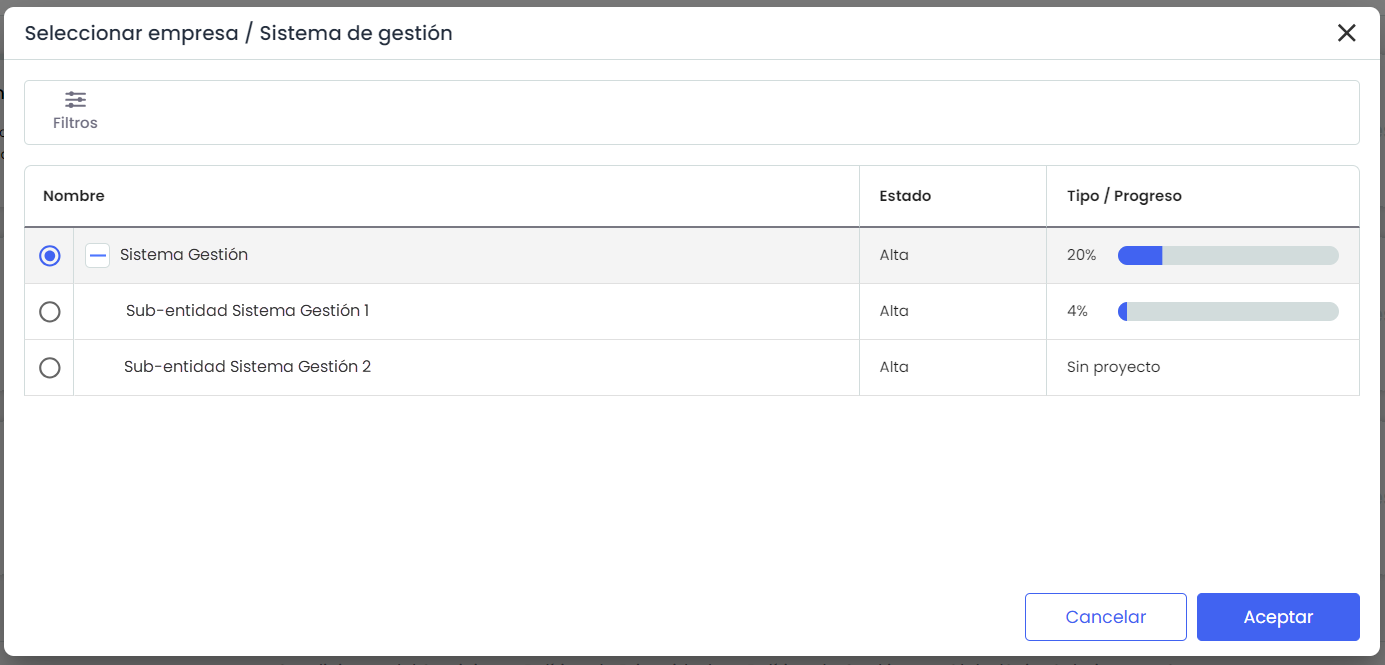The height and width of the screenshot is (665, 1385).
Task: Click the 20% progress bar
Action: [1227, 256]
